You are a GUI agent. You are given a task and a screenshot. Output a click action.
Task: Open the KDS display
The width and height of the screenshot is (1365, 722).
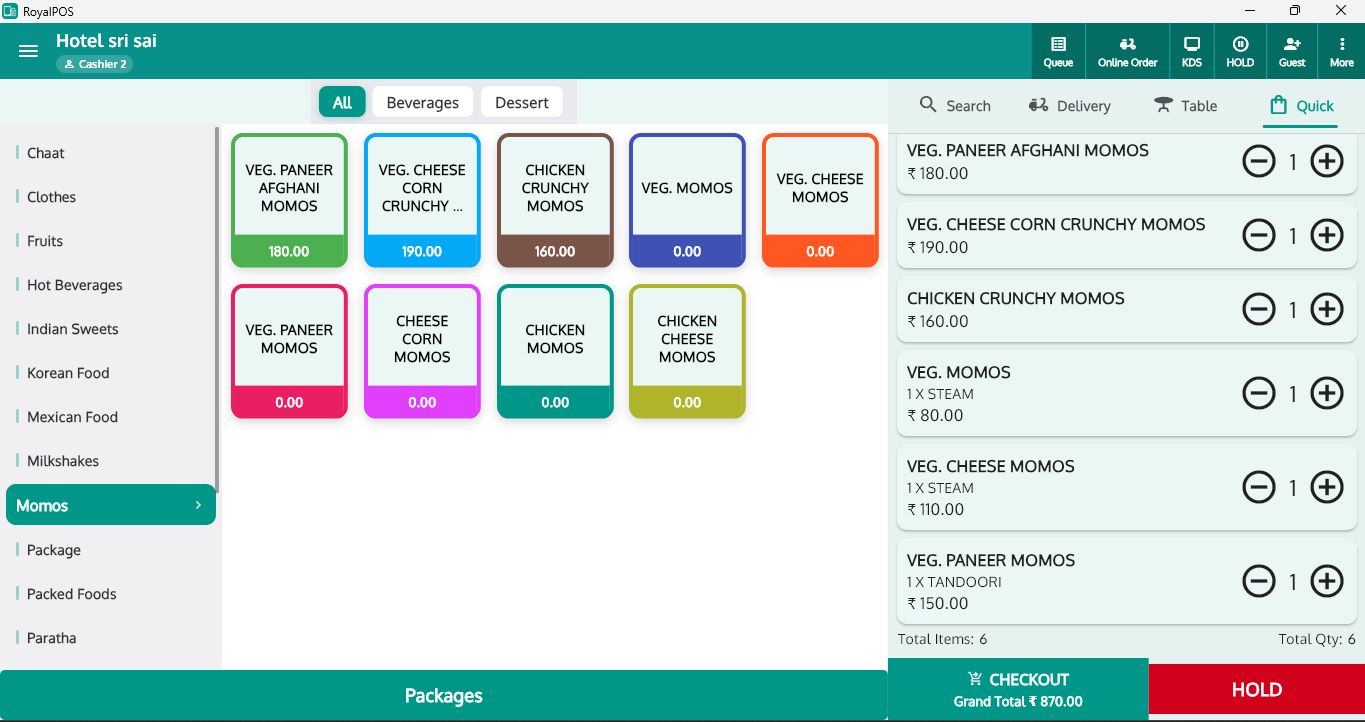(x=1192, y=51)
